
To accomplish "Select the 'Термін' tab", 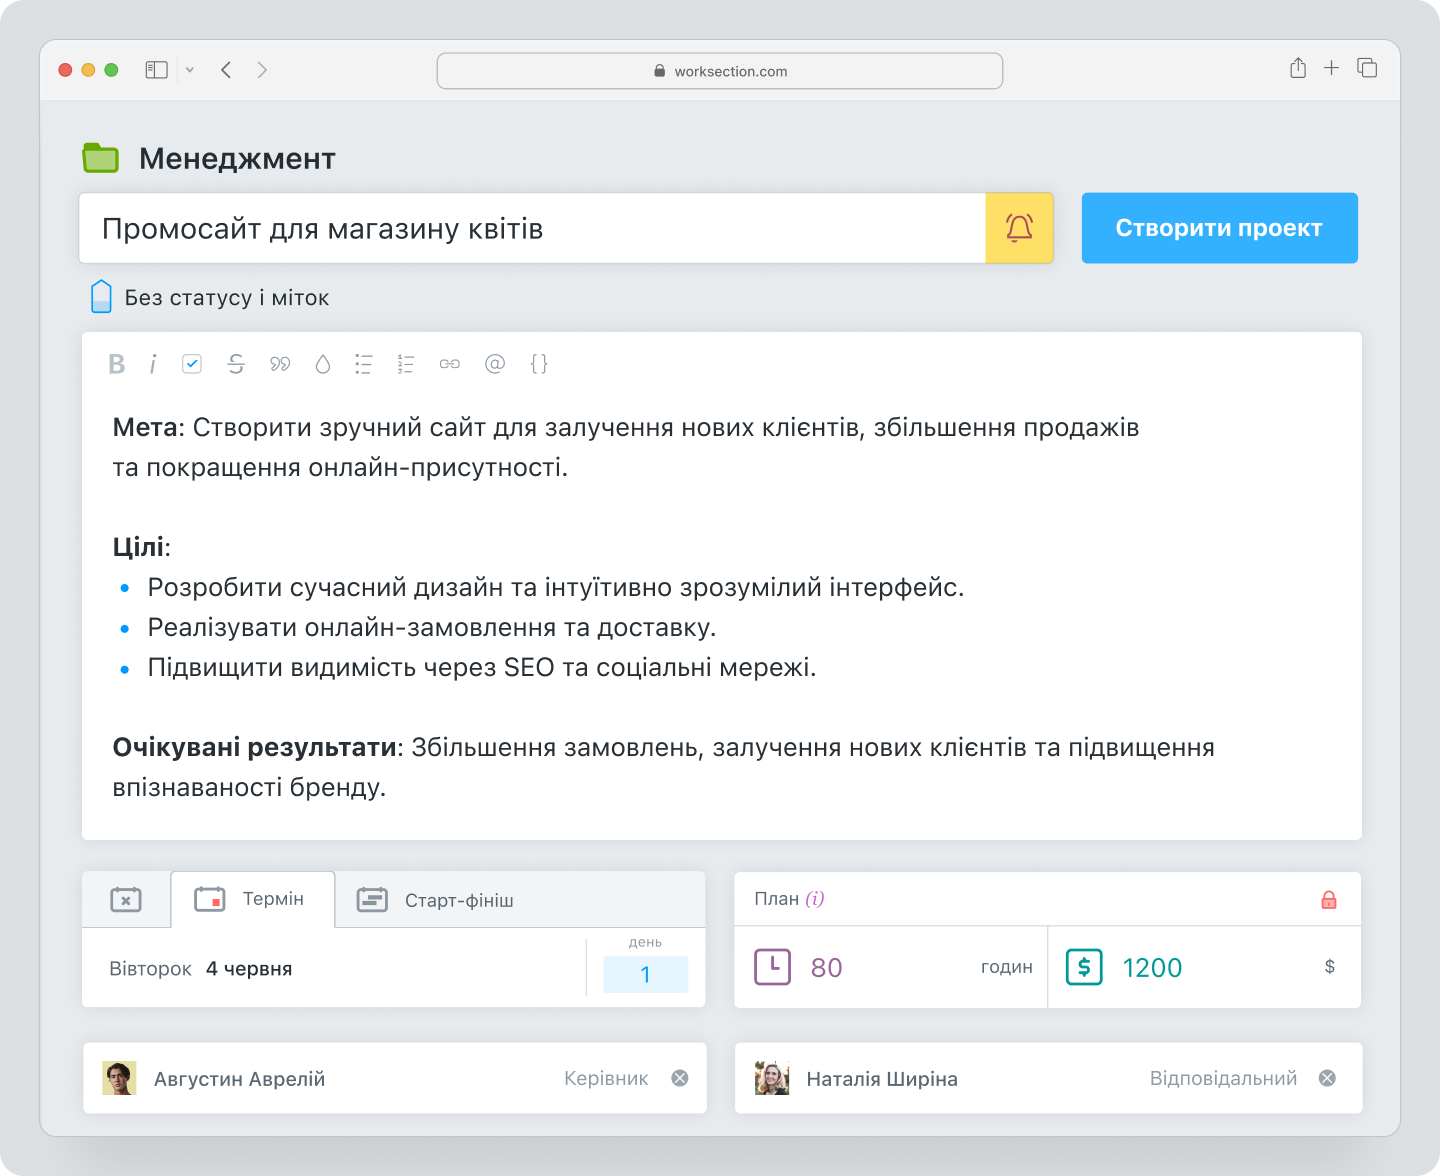I will point(252,899).
